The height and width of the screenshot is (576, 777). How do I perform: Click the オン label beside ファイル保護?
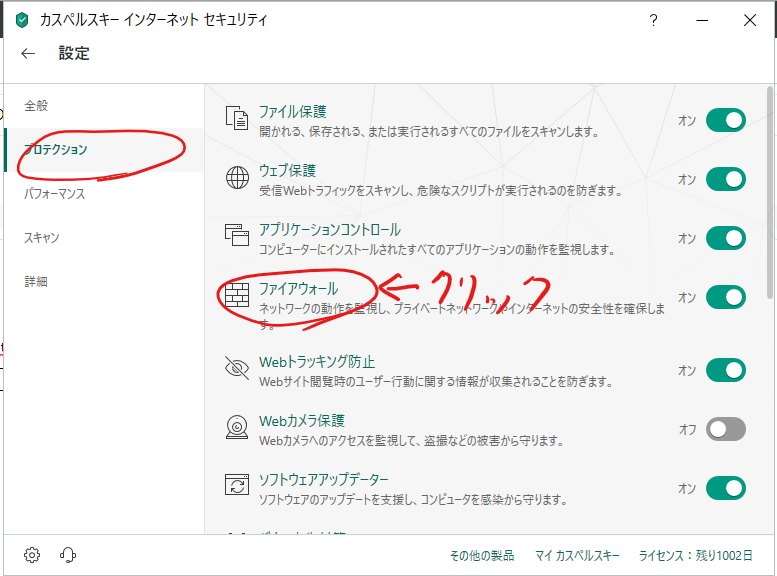pyautogui.click(x=687, y=120)
